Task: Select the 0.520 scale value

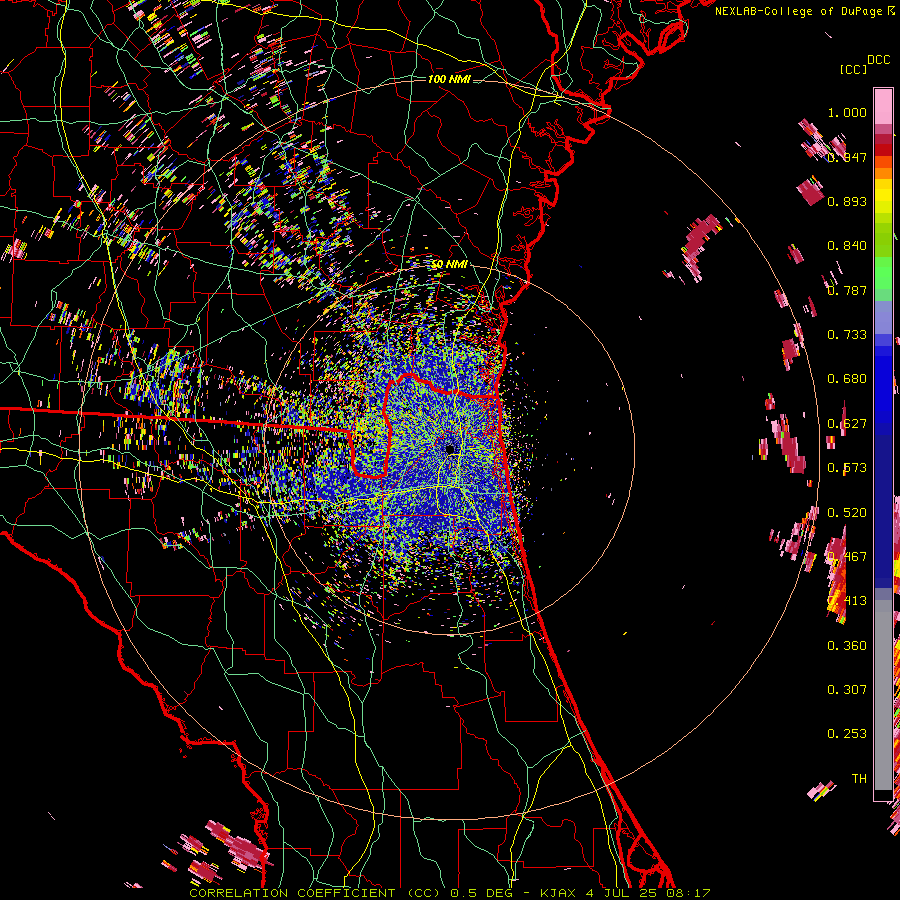Action: pyautogui.click(x=847, y=513)
